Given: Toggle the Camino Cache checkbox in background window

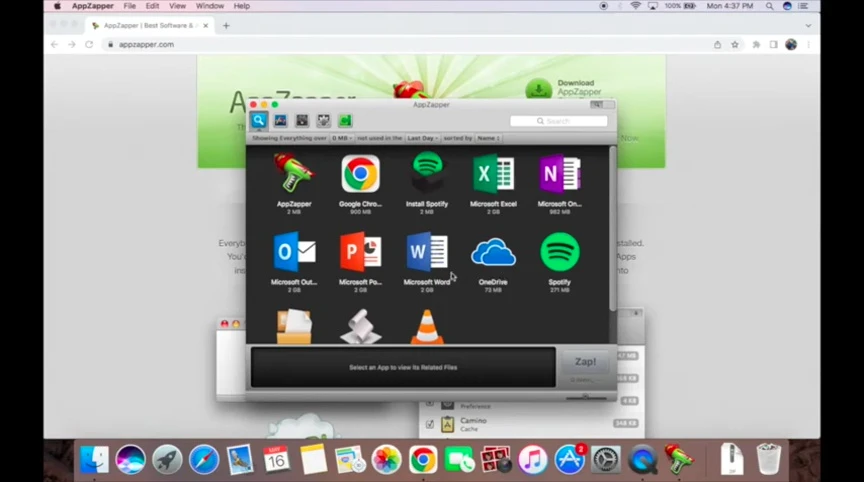Looking at the screenshot, I should pos(430,424).
